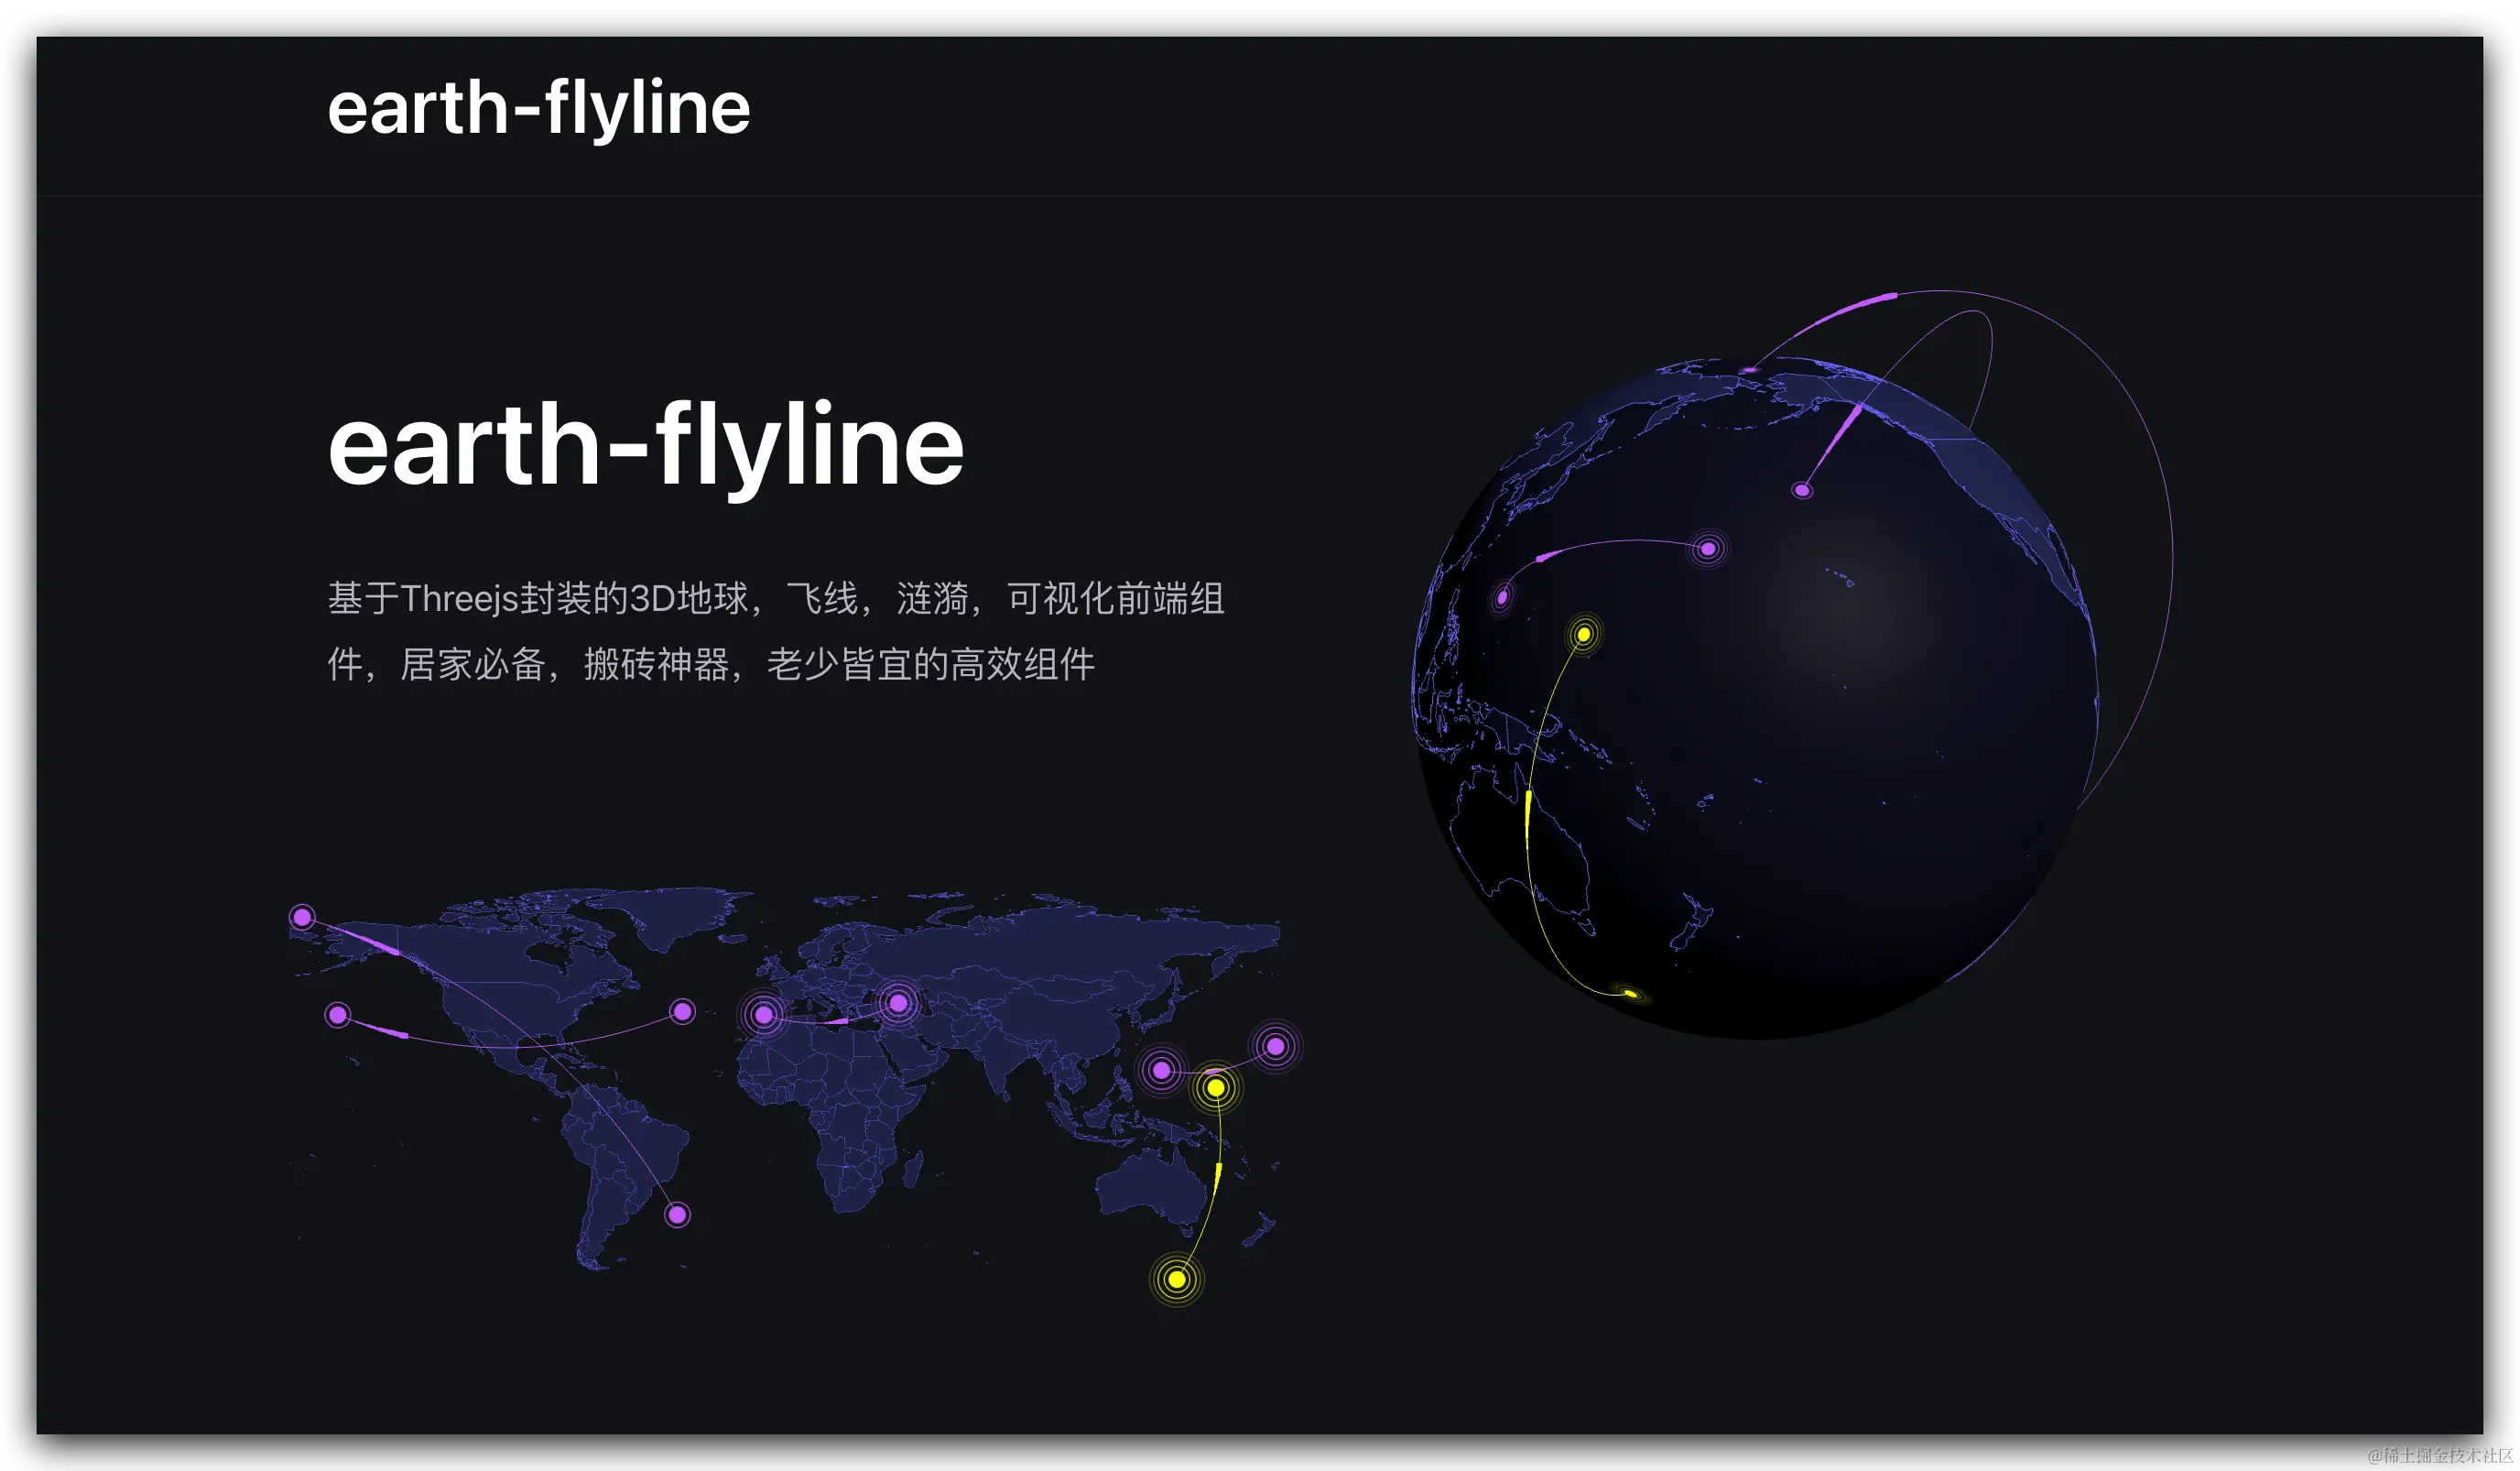Image resolution: width=2520 pixels, height=1471 pixels.
Task: Click the purple marker in the North Atlantic
Action: point(683,1012)
